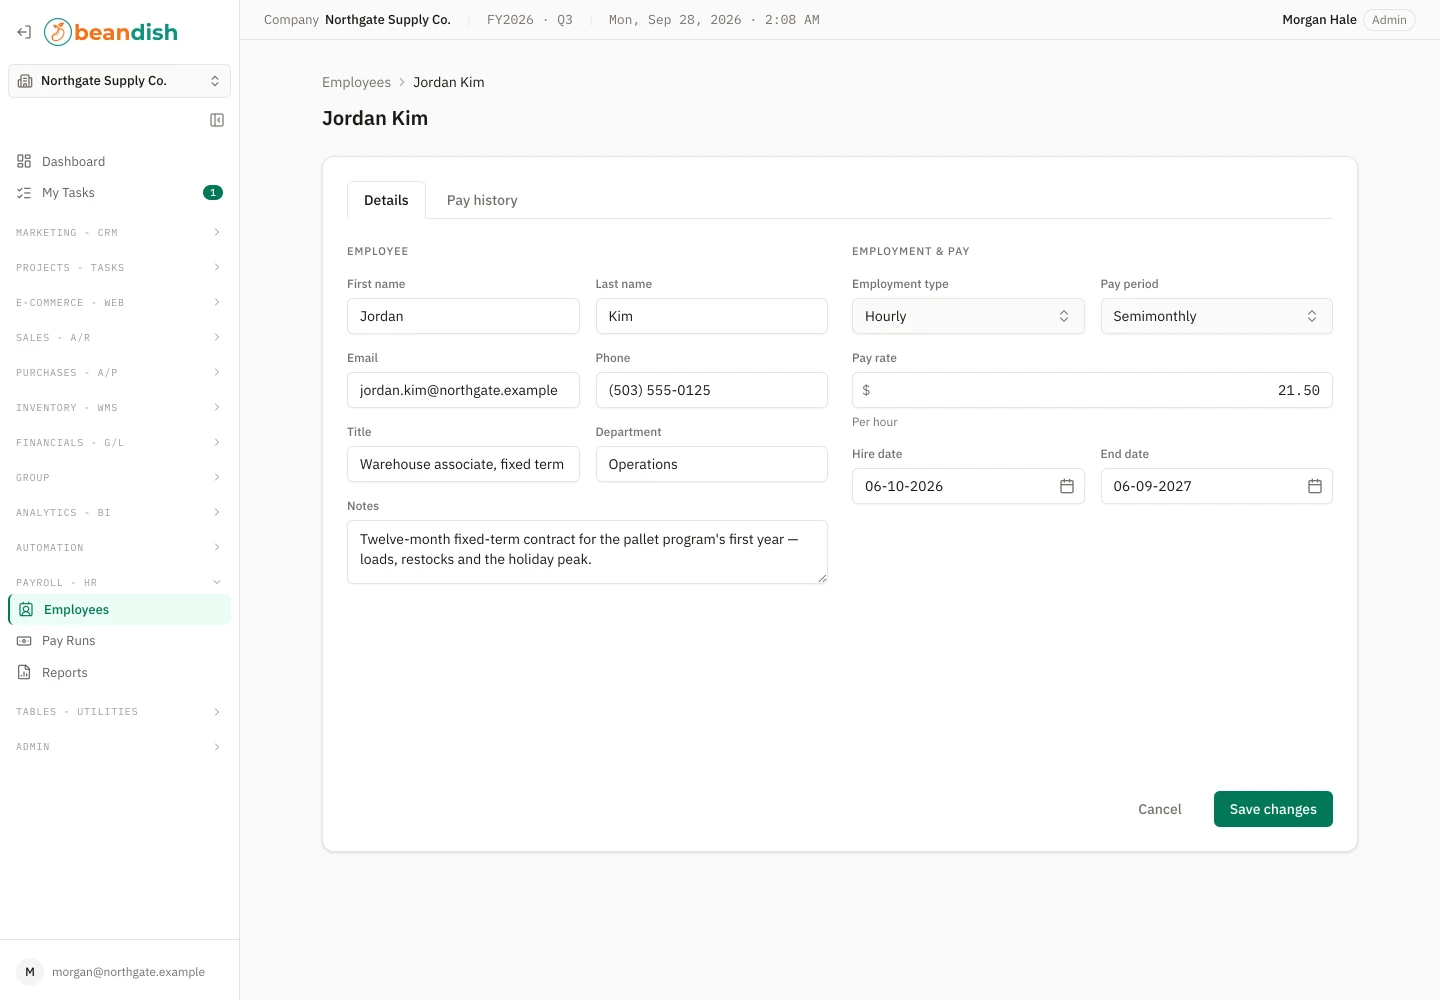Expand the Purchases - A/P section
This screenshot has width=1440, height=1000.
[x=119, y=373]
